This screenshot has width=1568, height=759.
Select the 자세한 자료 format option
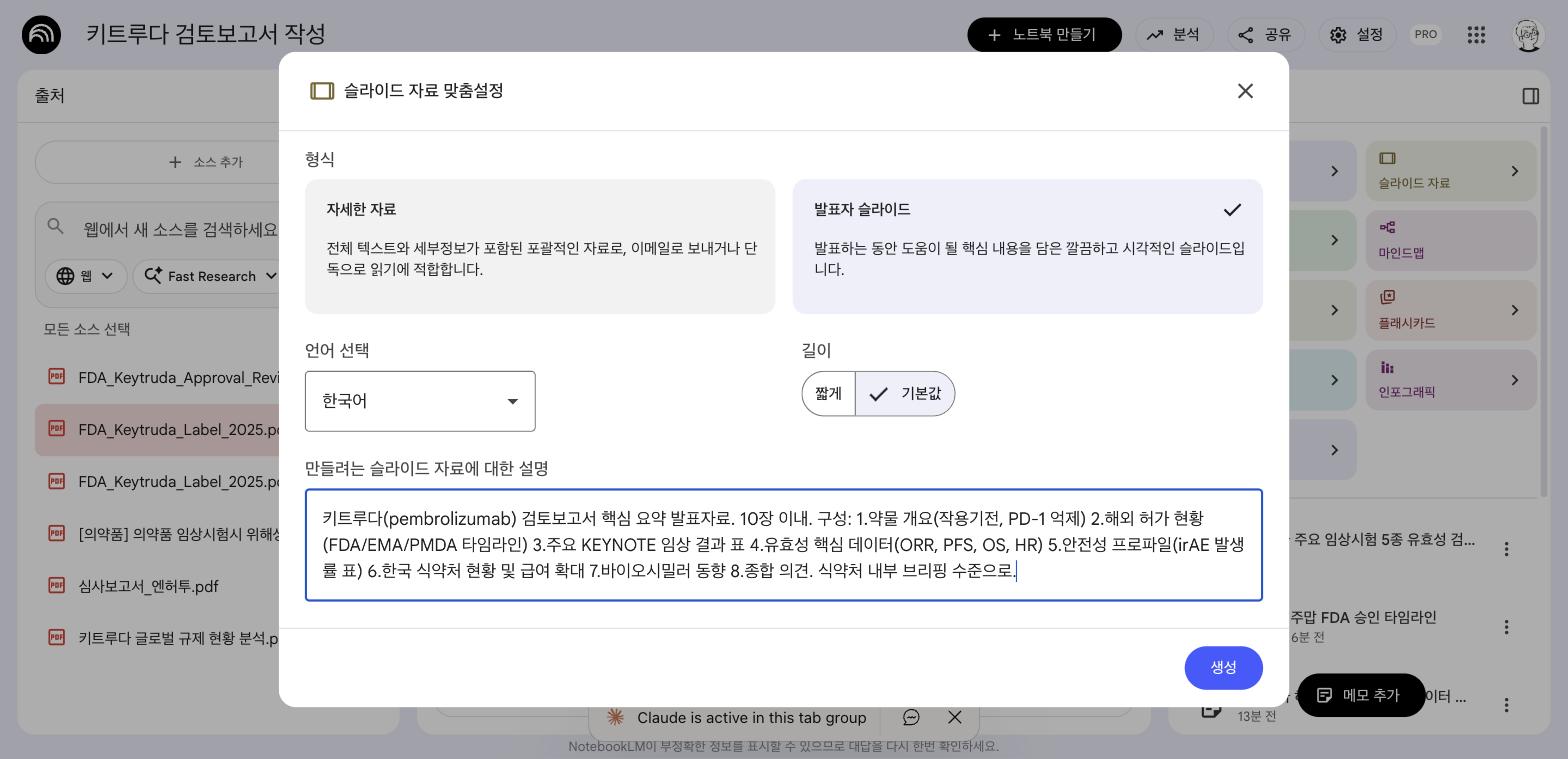tap(540, 247)
